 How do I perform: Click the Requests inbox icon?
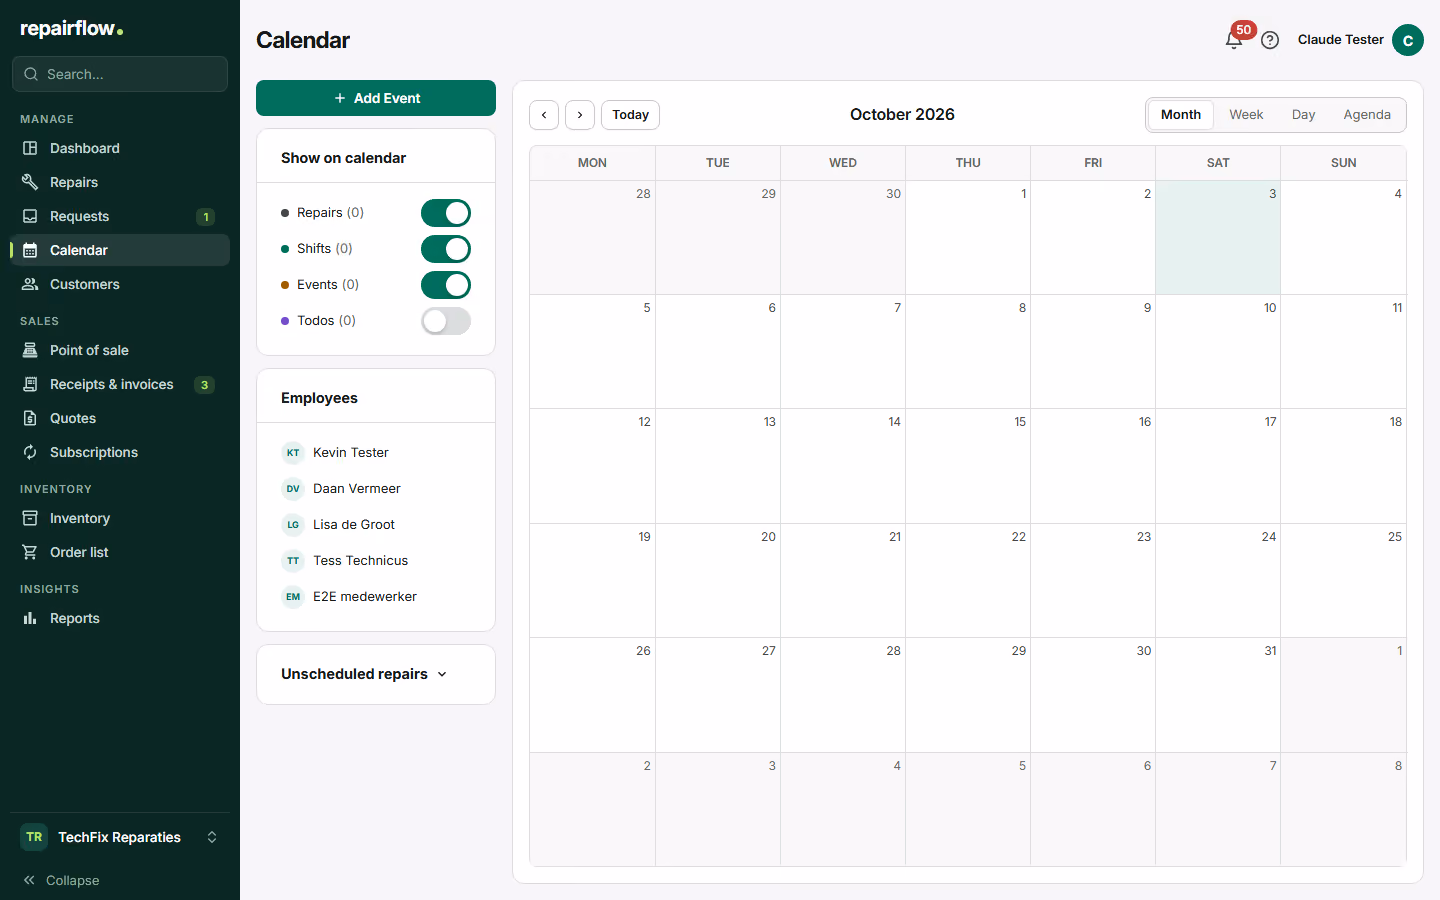pos(30,216)
